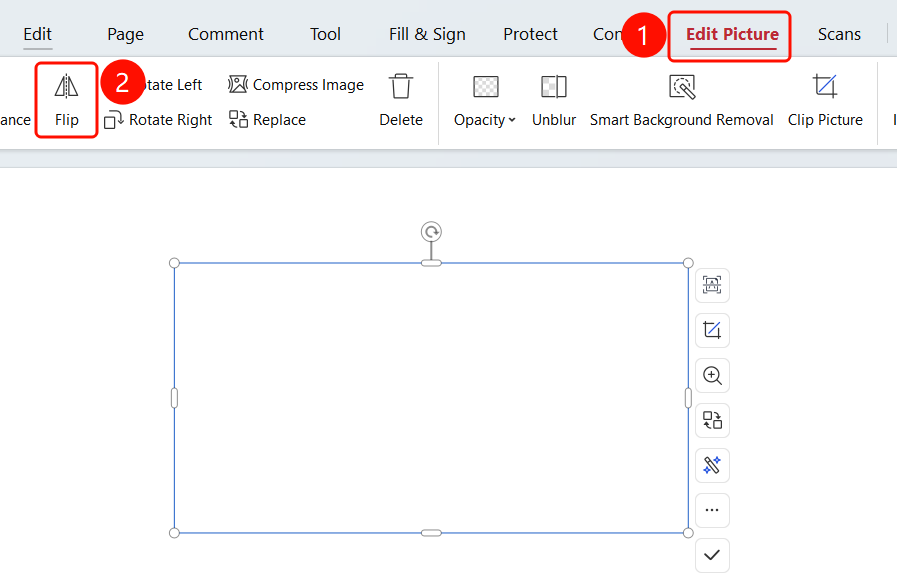The height and width of the screenshot is (583, 897).
Task: Click the rotation handle above the picture
Action: pyautogui.click(x=431, y=232)
